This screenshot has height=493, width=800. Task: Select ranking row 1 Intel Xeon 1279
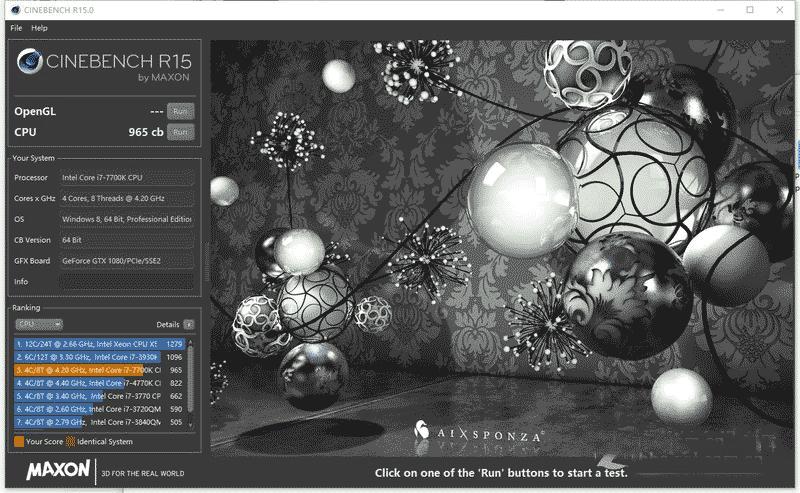click(x=99, y=344)
